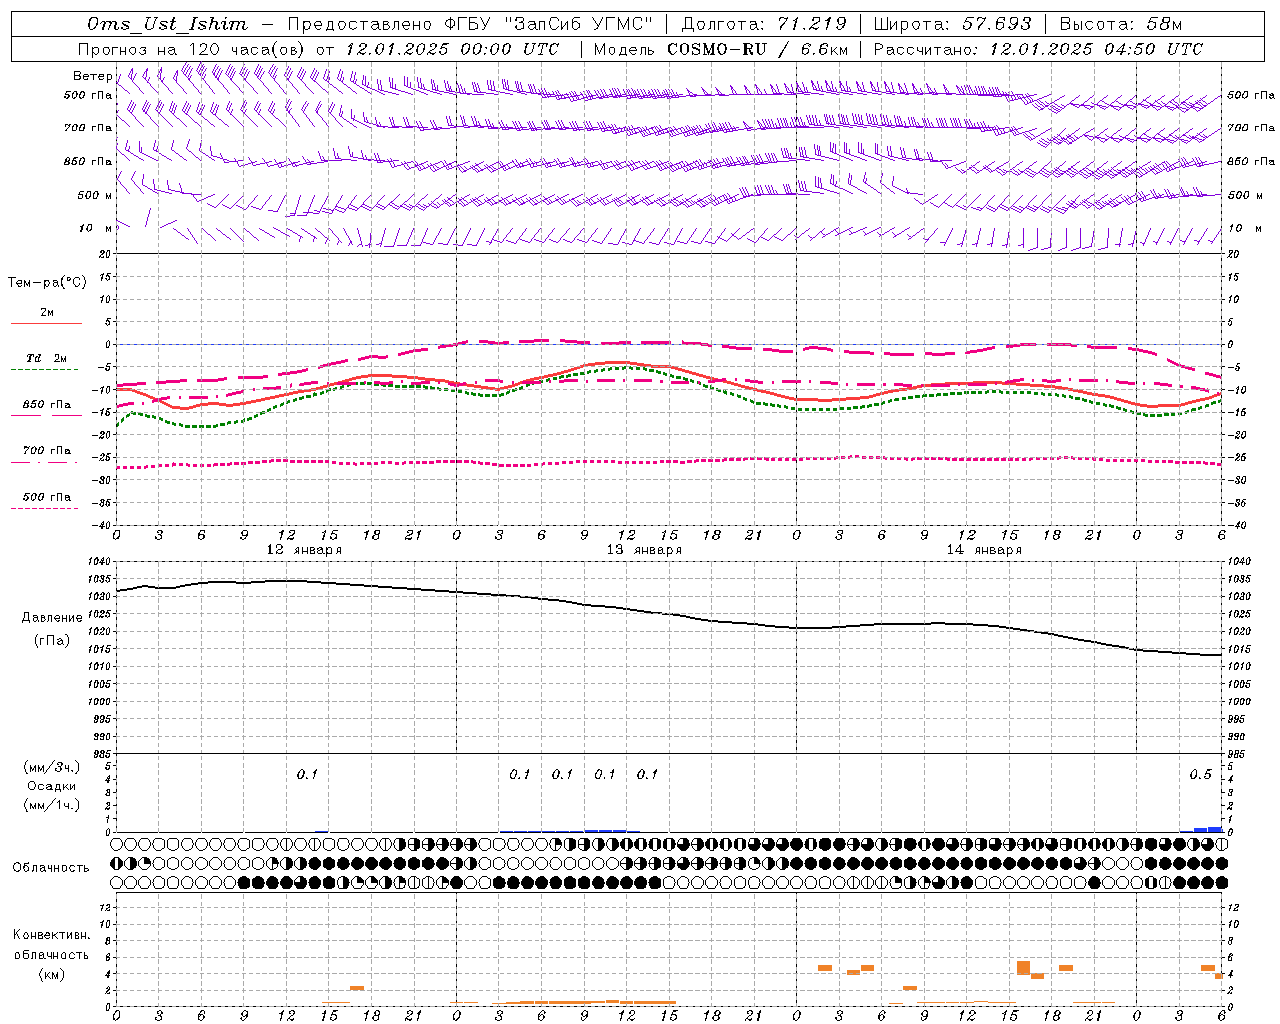Click the 12 января date label
Viewport: 1280px width, 1024px height.
pyautogui.click(x=304, y=550)
